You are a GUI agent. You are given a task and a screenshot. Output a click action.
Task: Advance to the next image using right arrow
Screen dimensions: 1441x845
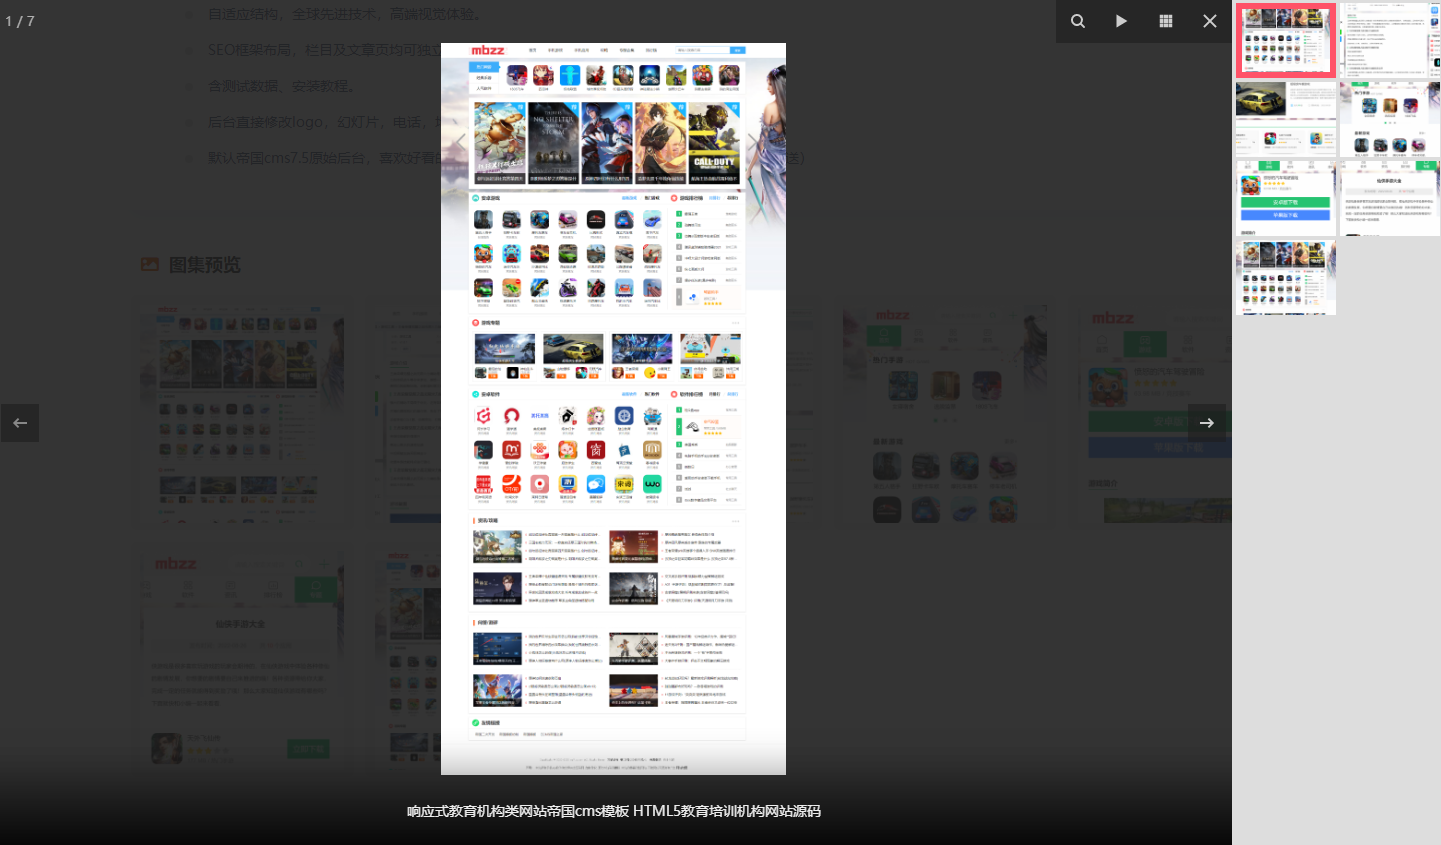(x=1207, y=423)
